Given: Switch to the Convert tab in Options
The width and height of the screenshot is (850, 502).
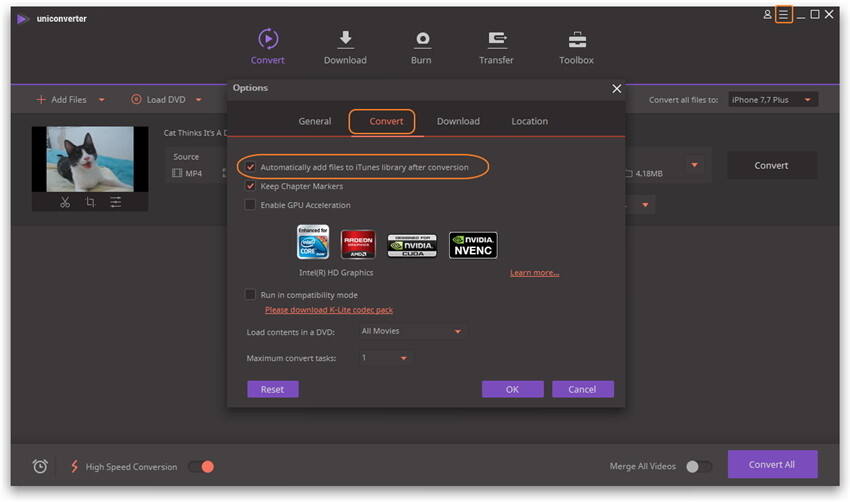Looking at the screenshot, I should click(386, 121).
